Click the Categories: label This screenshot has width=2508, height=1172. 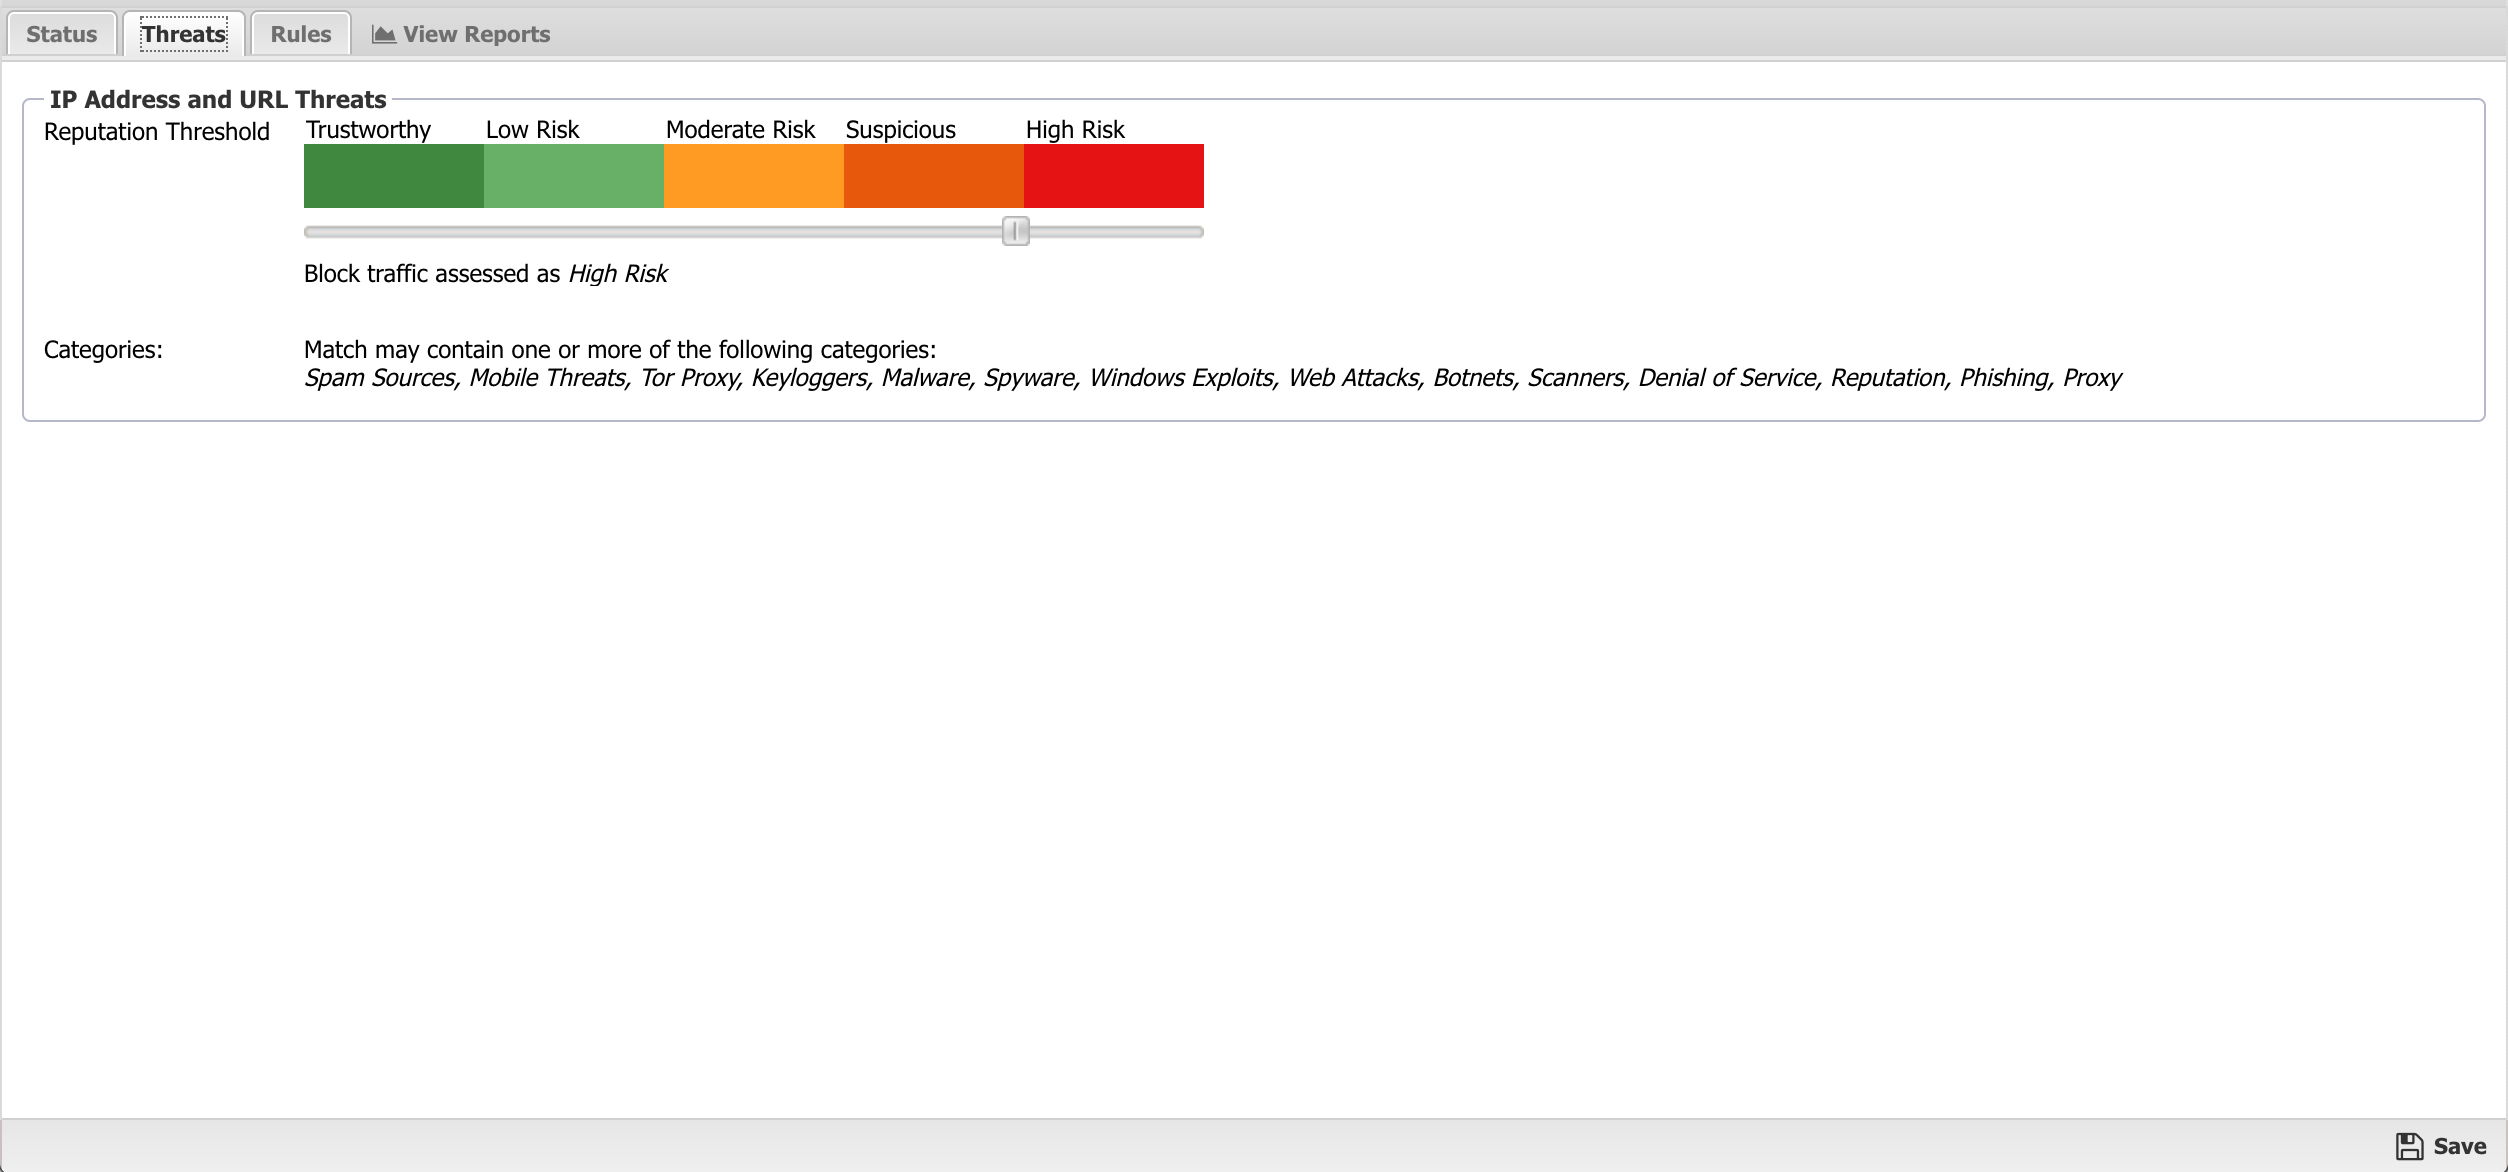[103, 350]
